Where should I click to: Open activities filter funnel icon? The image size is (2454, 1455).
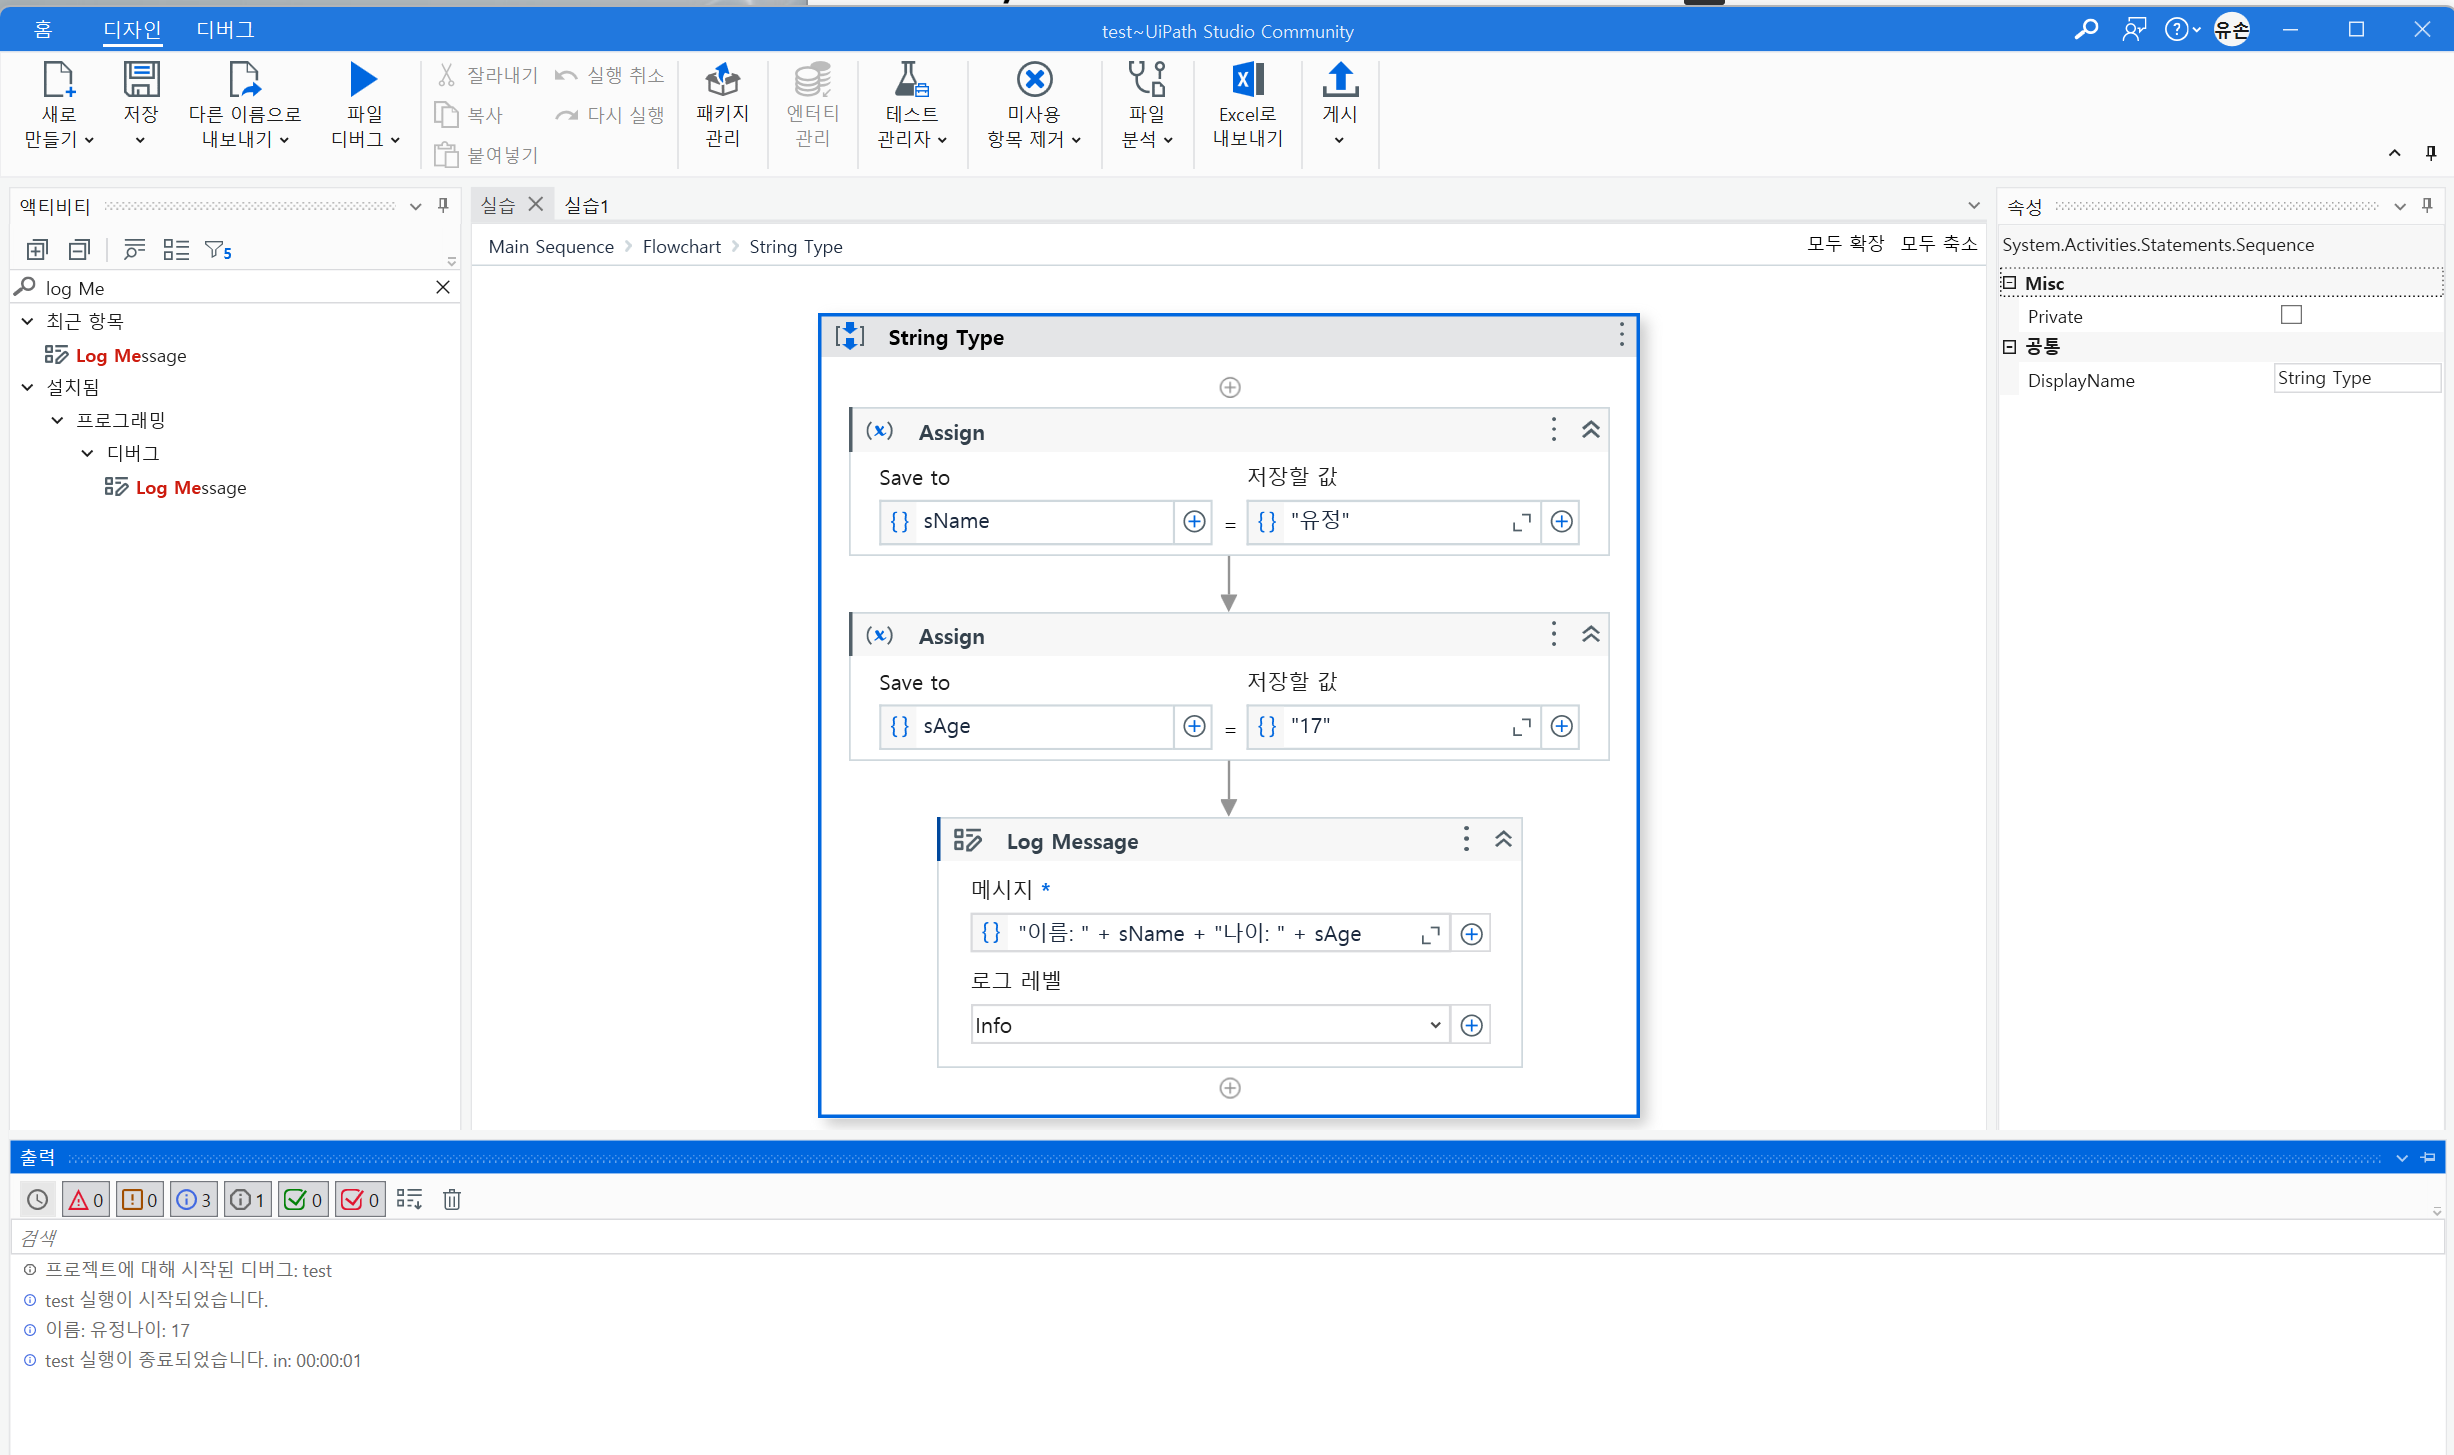(x=217, y=250)
